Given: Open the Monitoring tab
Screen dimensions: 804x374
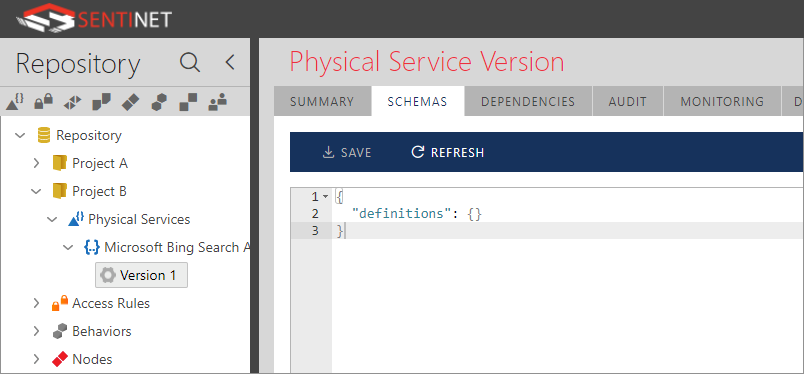Looking at the screenshot, I should coord(722,102).
